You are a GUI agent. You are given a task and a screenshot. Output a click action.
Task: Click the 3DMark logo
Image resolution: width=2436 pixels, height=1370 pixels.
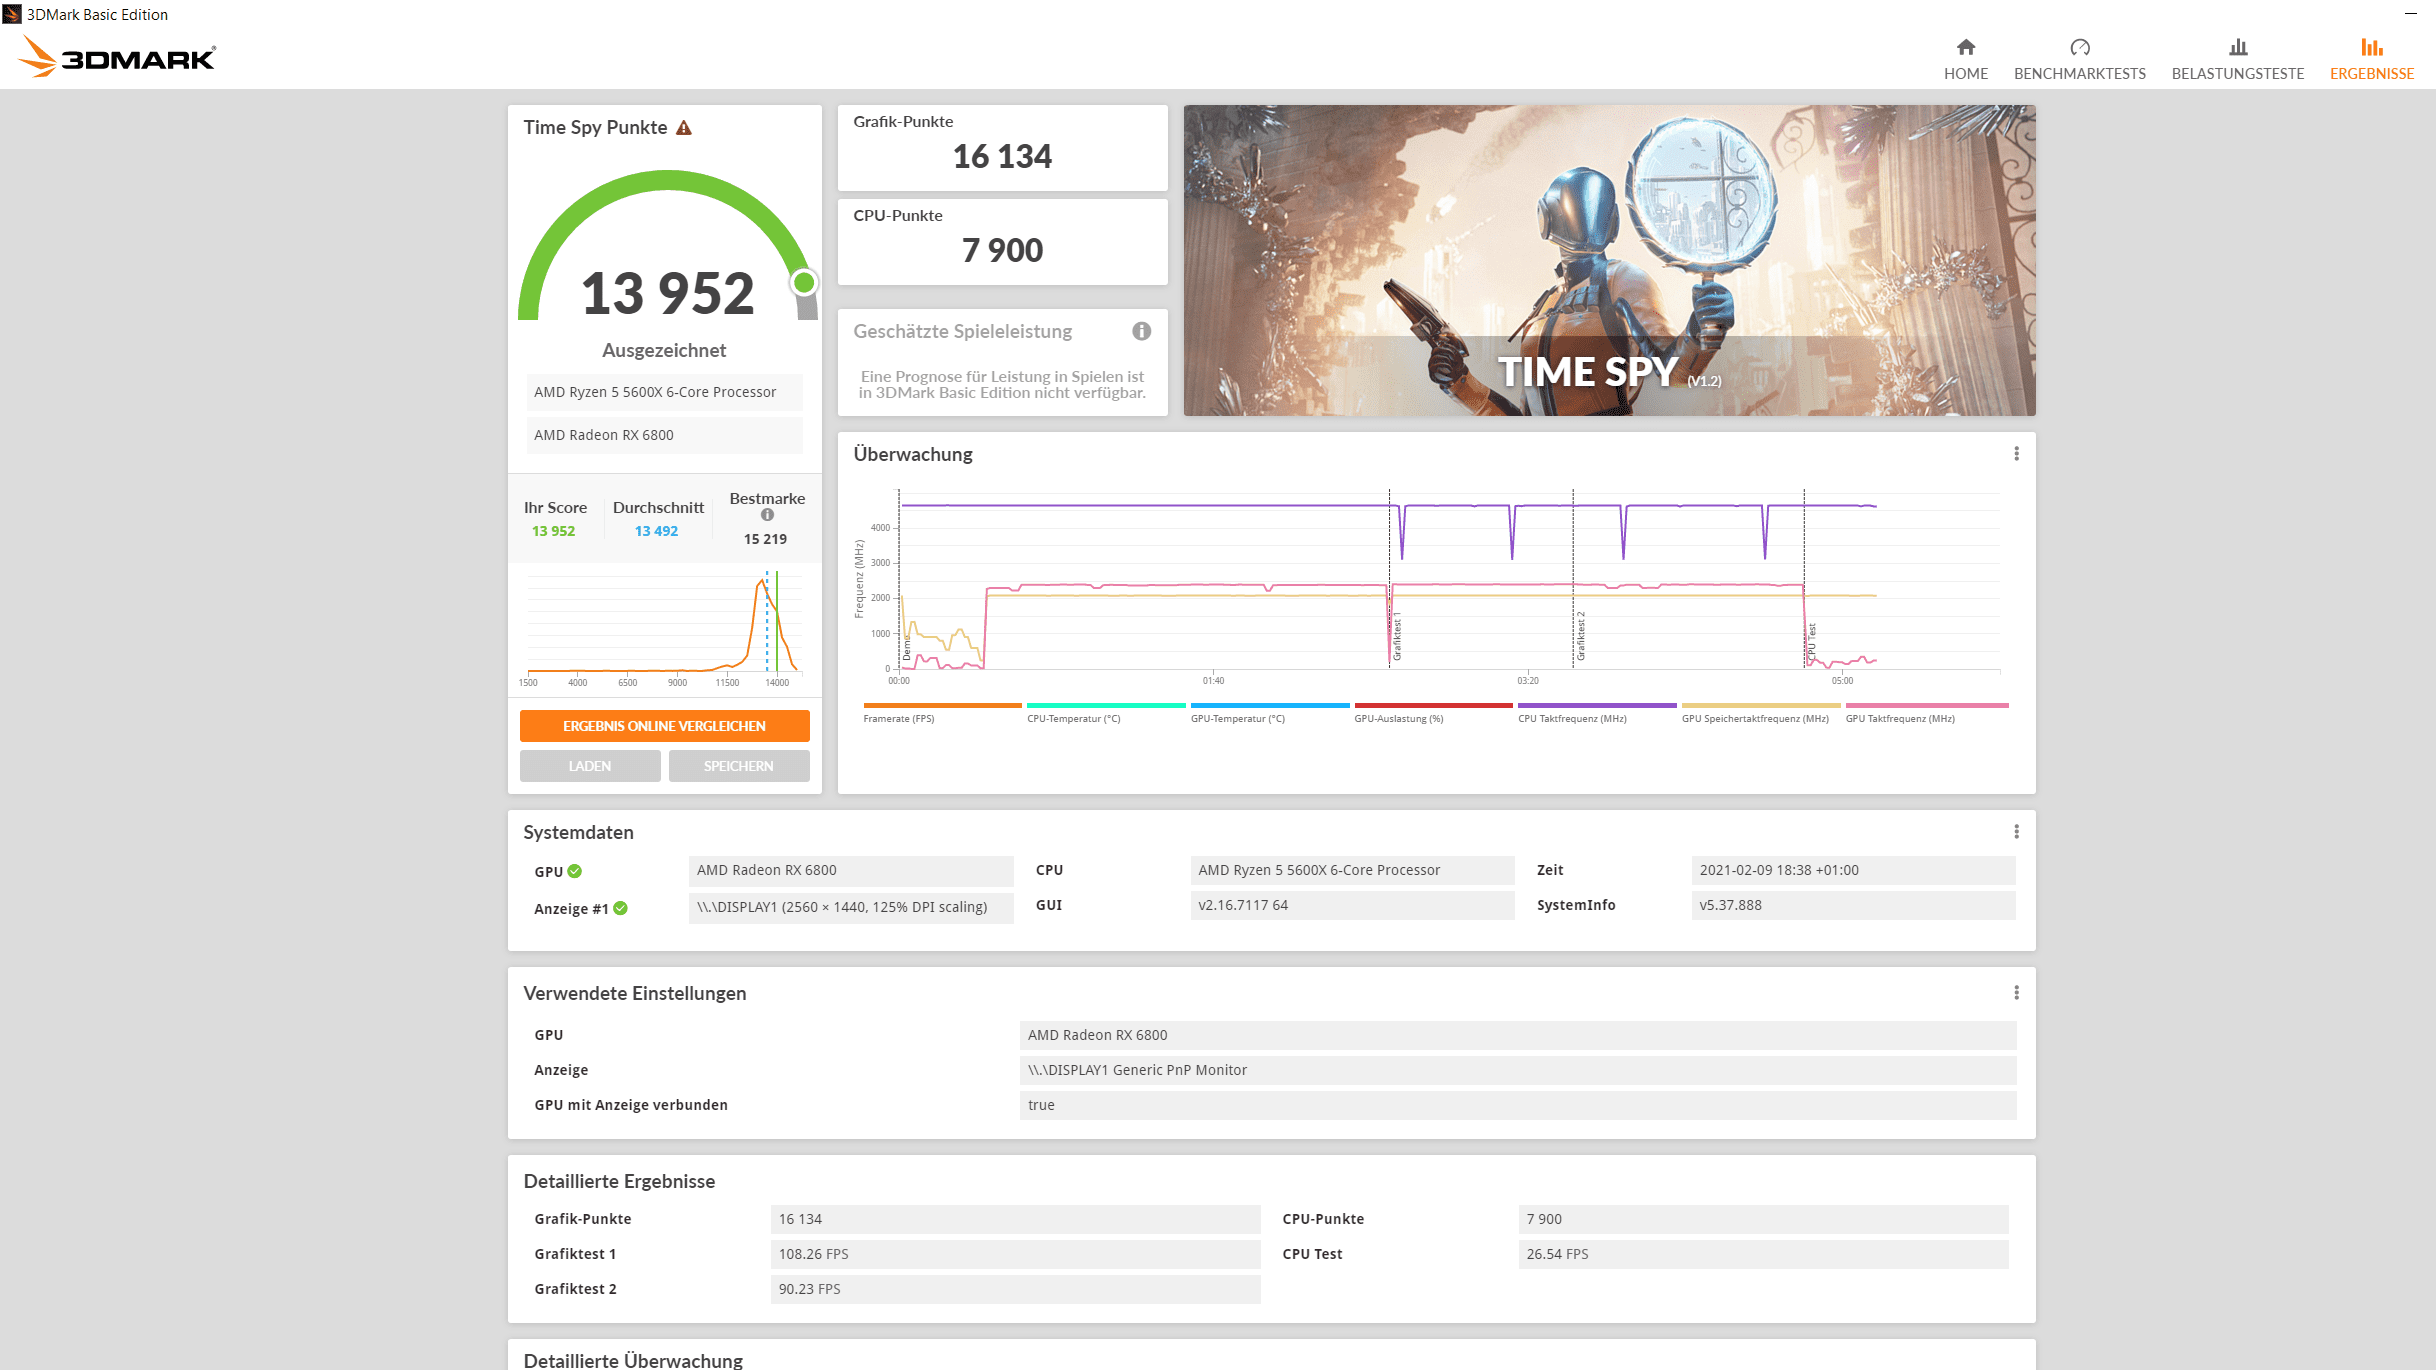117,57
